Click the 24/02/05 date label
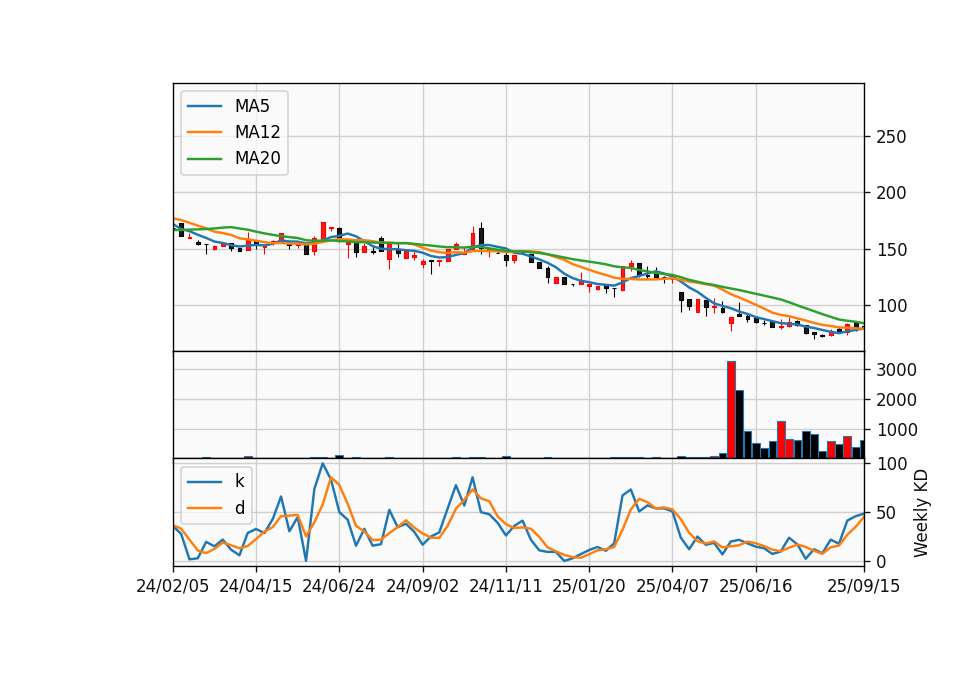Viewport: 960px width, 690px height. click(x=173, y=586)
